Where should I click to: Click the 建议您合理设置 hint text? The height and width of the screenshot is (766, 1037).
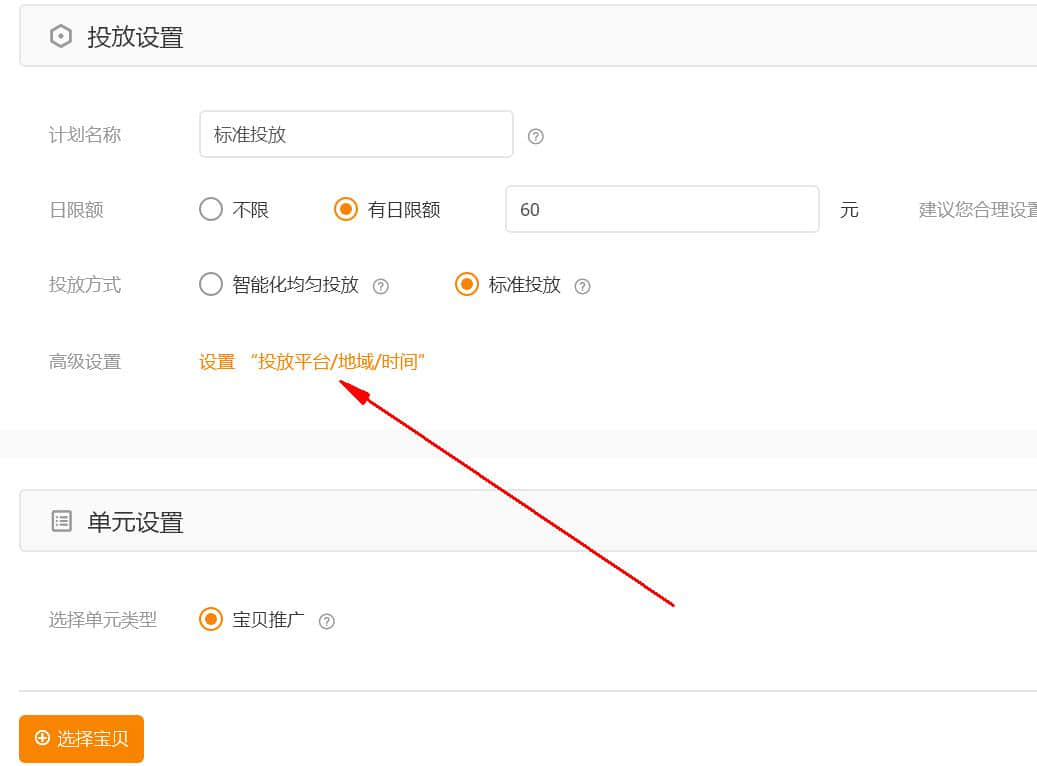(x=977, y=210)
